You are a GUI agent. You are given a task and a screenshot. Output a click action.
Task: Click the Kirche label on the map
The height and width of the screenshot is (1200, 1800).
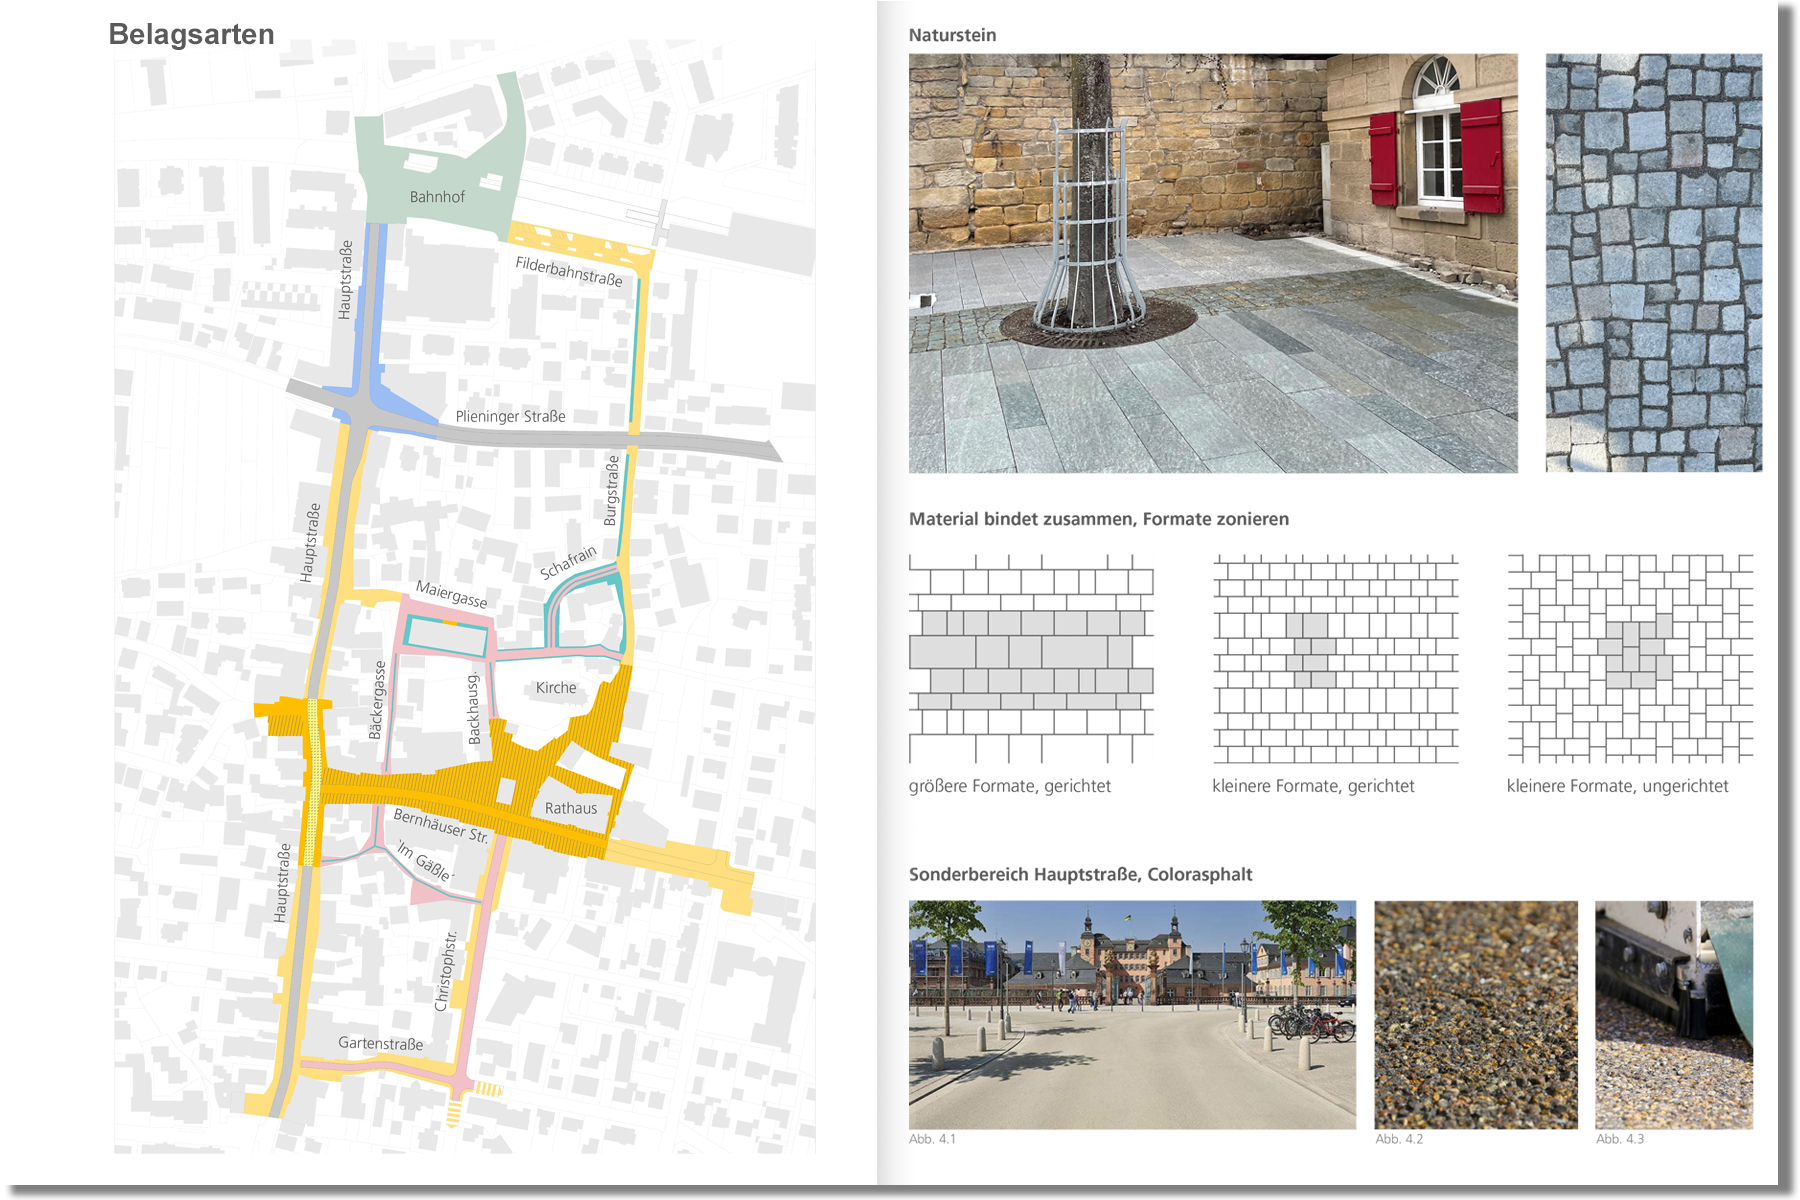556,688
